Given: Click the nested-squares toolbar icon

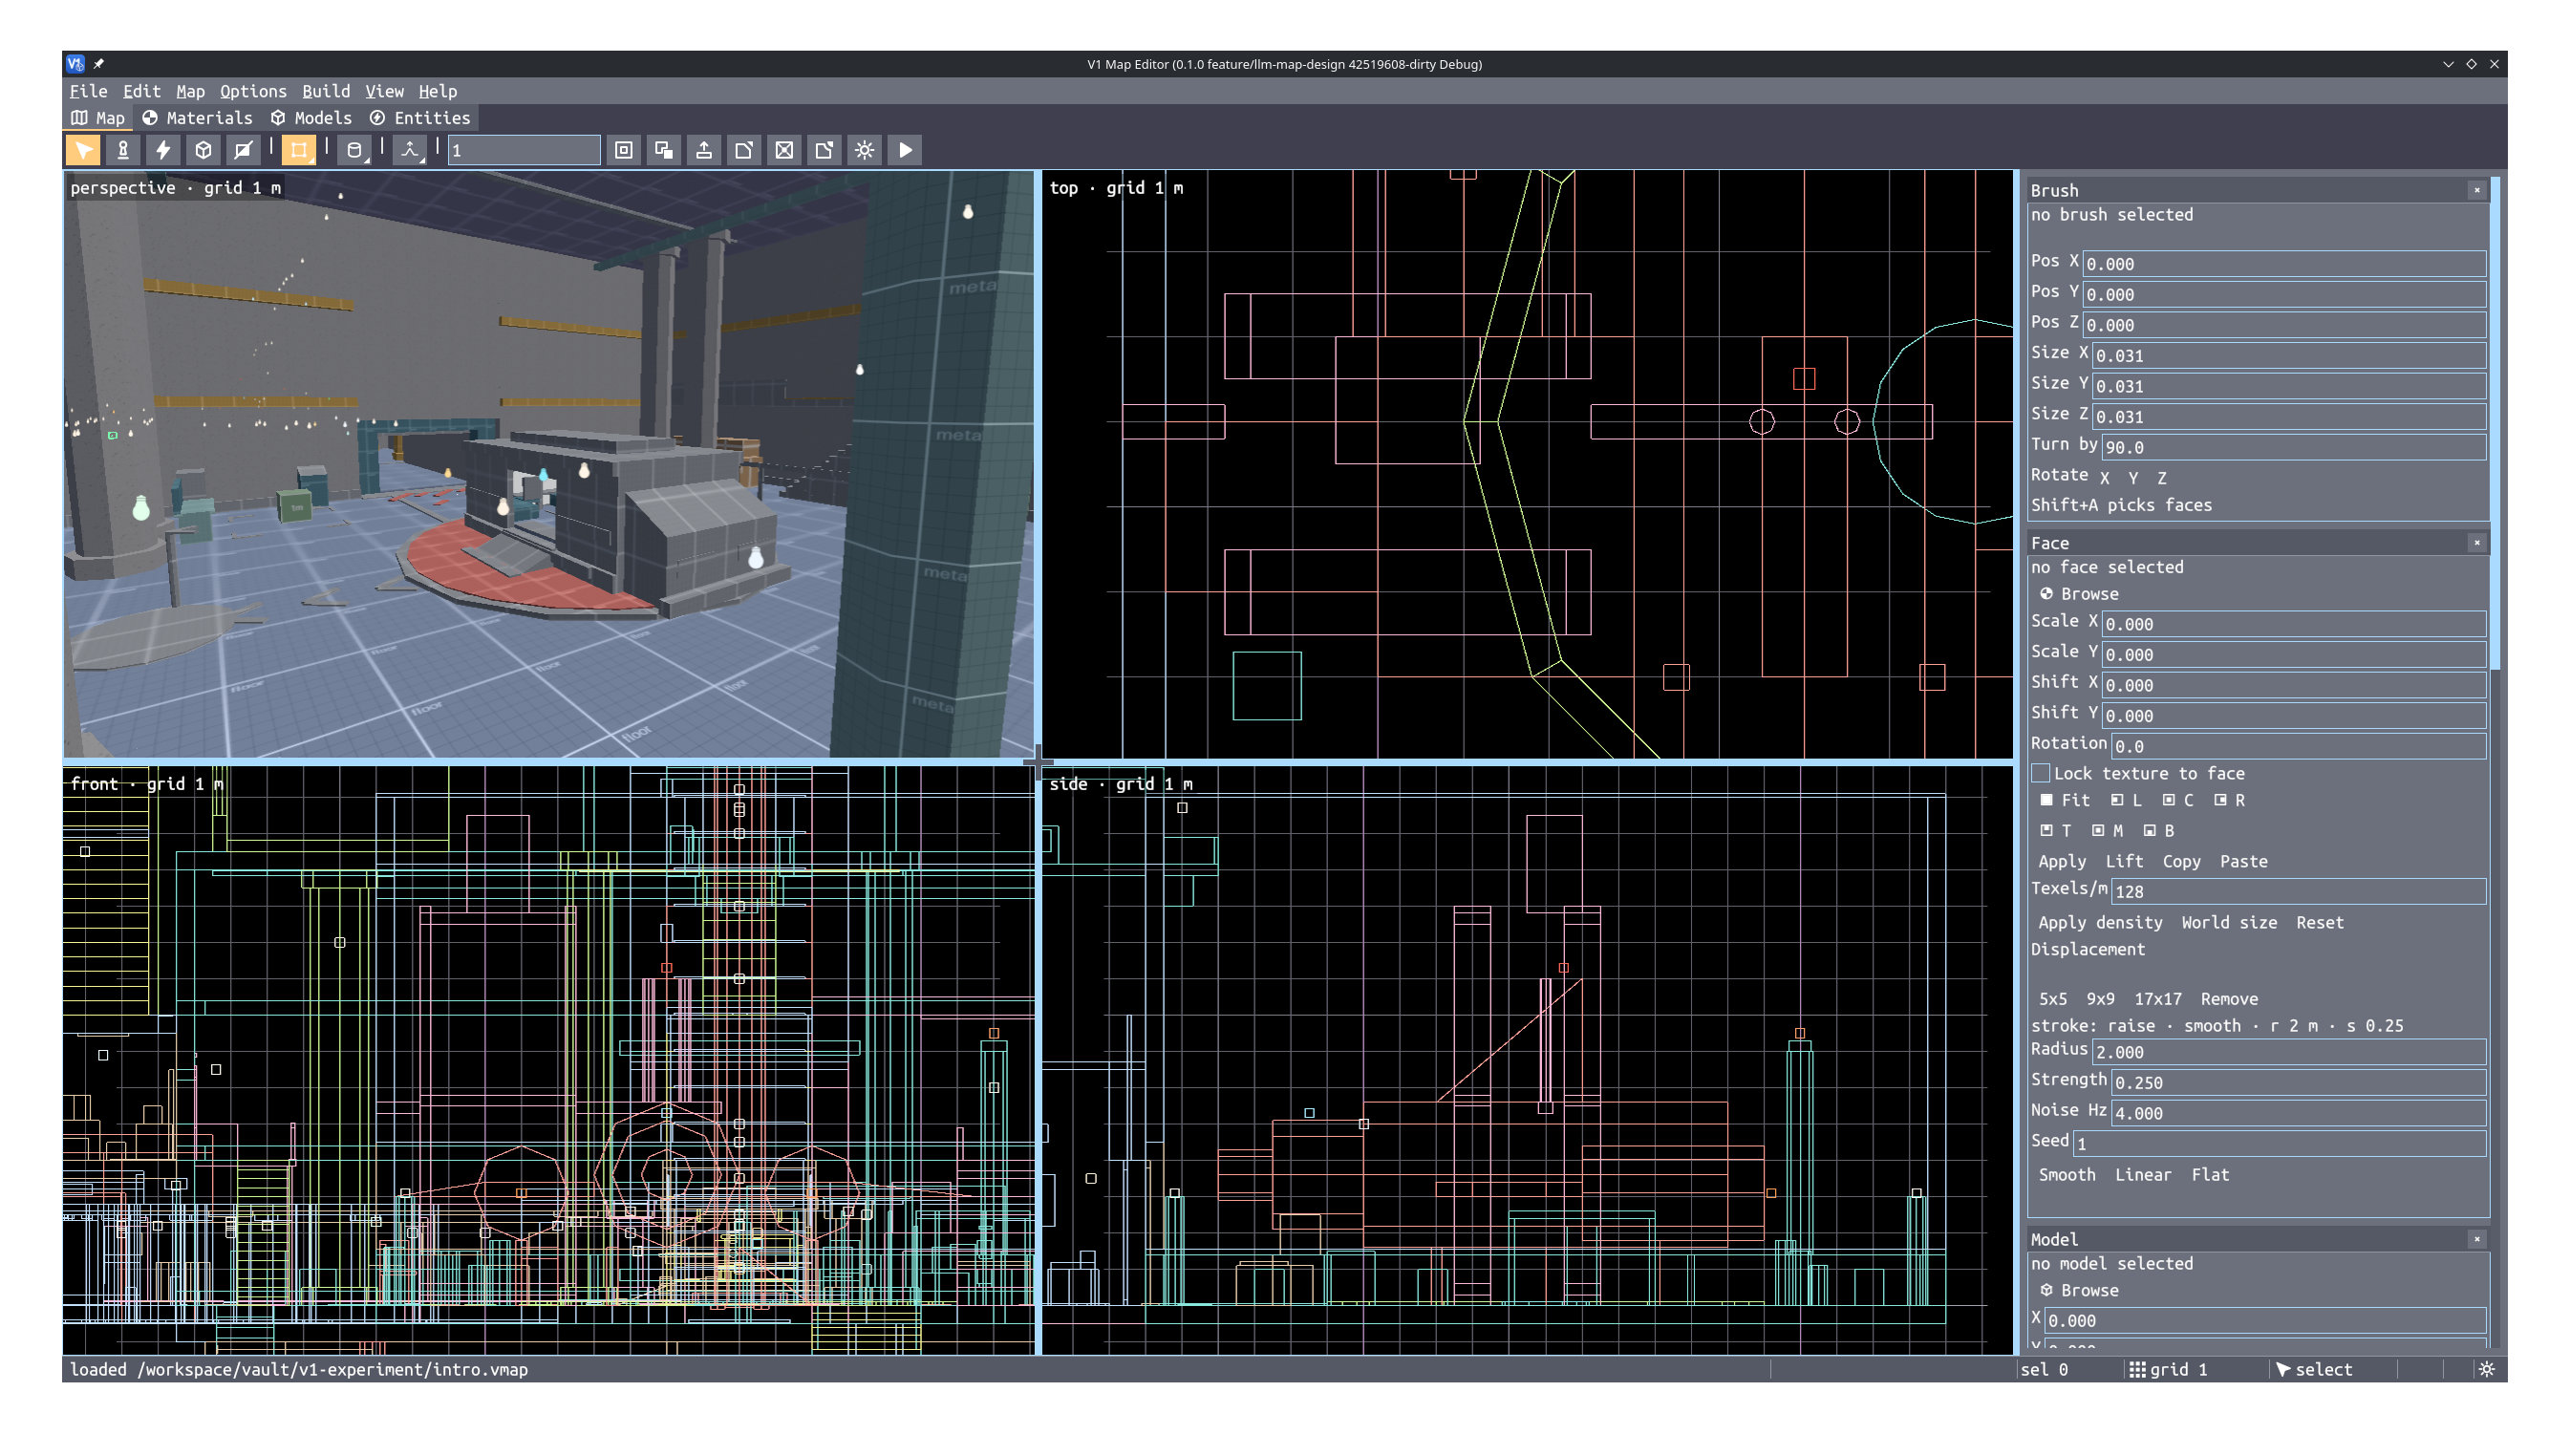Looking at the screenshot, I should point(623,150).
